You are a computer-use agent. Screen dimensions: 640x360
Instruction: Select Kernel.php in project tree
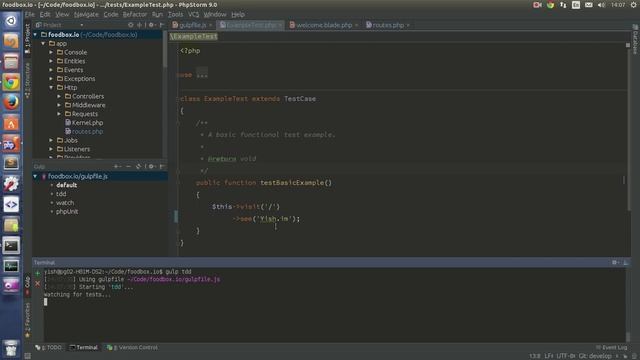[87, 122]
